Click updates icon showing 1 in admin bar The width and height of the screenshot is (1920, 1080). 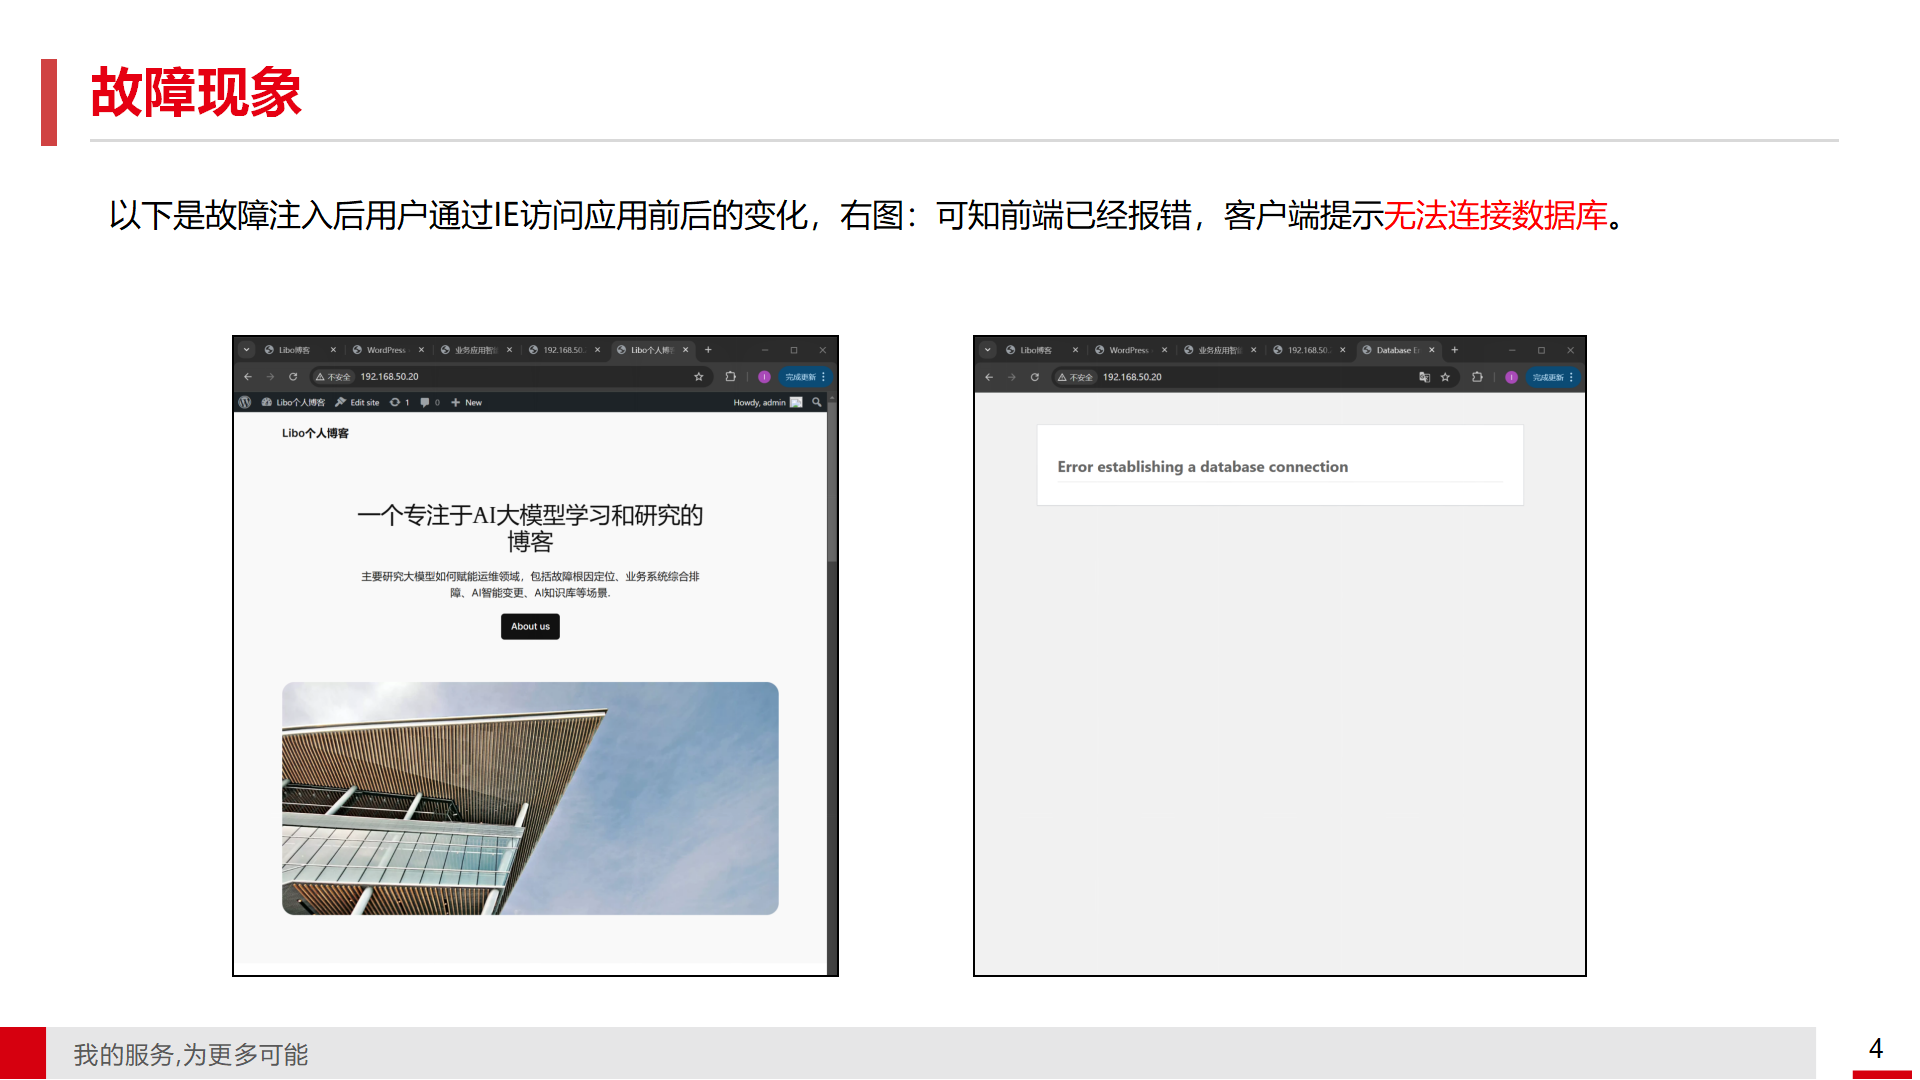396,402
